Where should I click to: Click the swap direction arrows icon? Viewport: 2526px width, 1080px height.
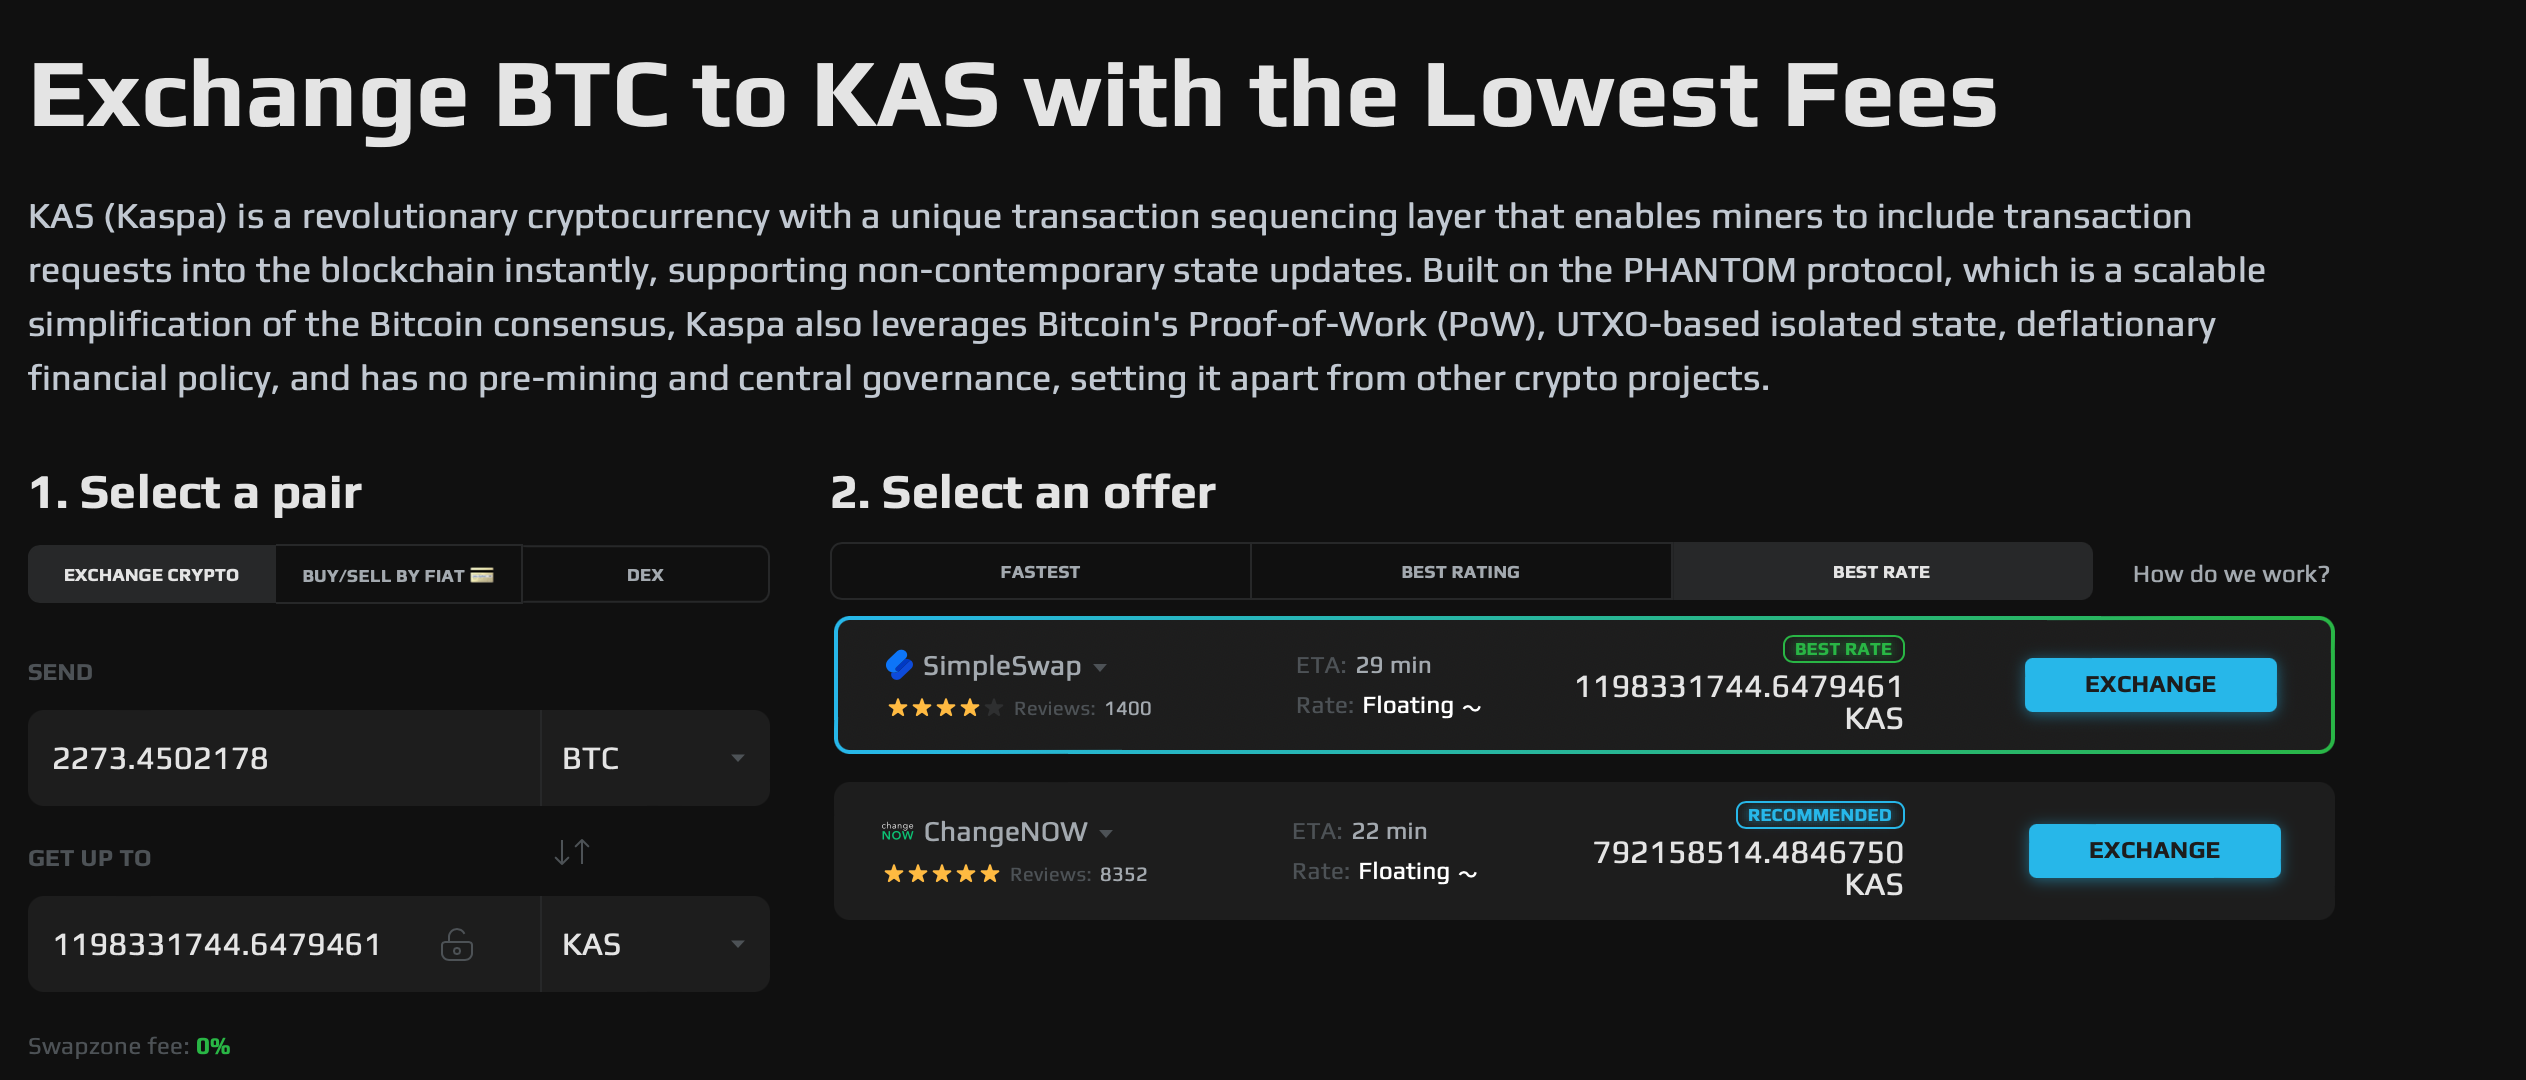point(571,851)
